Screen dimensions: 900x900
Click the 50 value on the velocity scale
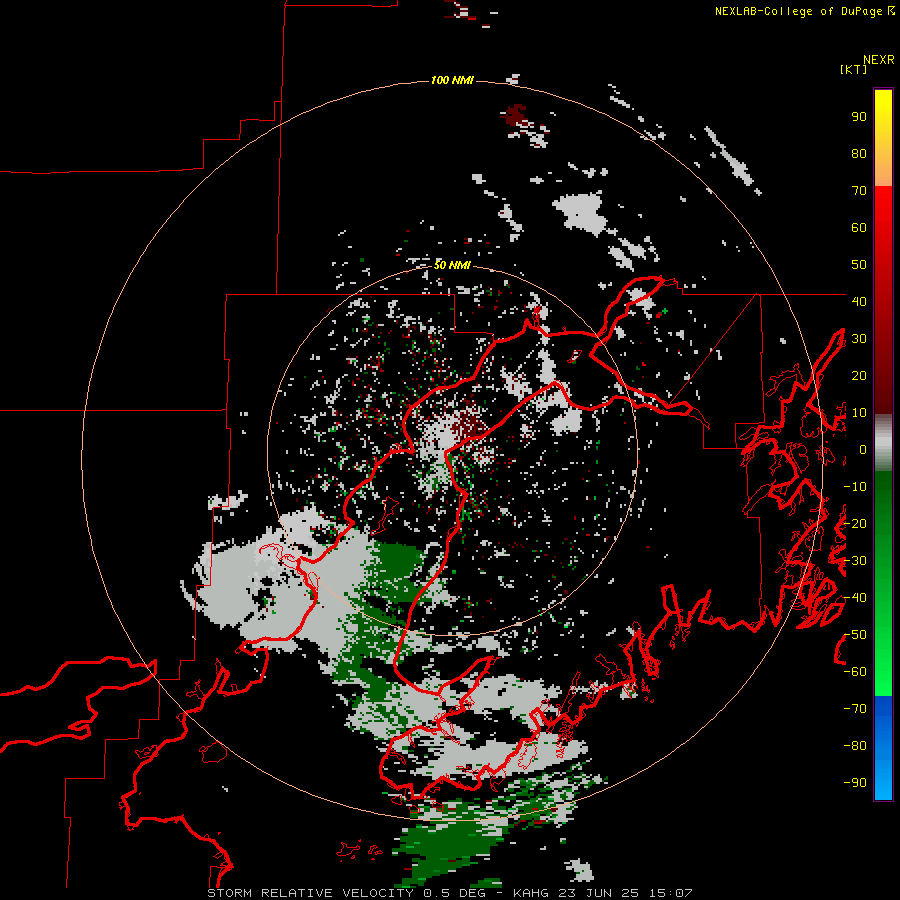(859, 265)
